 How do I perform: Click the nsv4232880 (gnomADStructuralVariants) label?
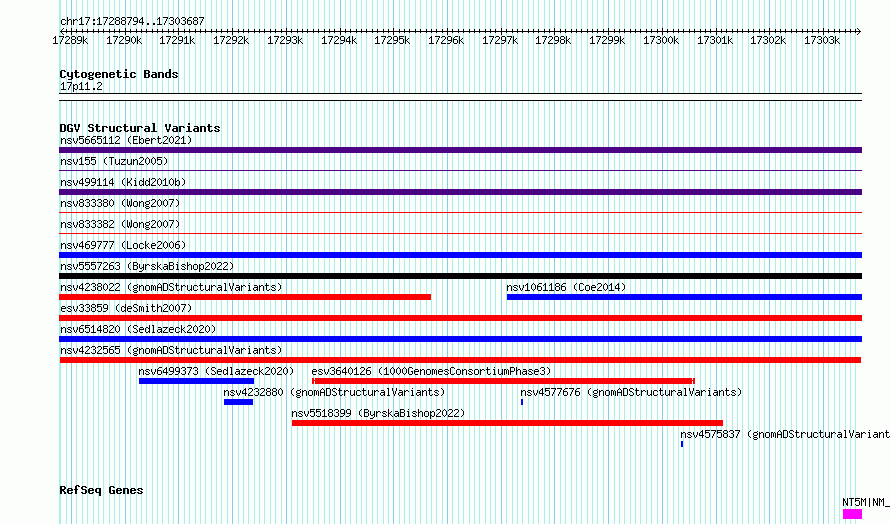pos(334,392)
